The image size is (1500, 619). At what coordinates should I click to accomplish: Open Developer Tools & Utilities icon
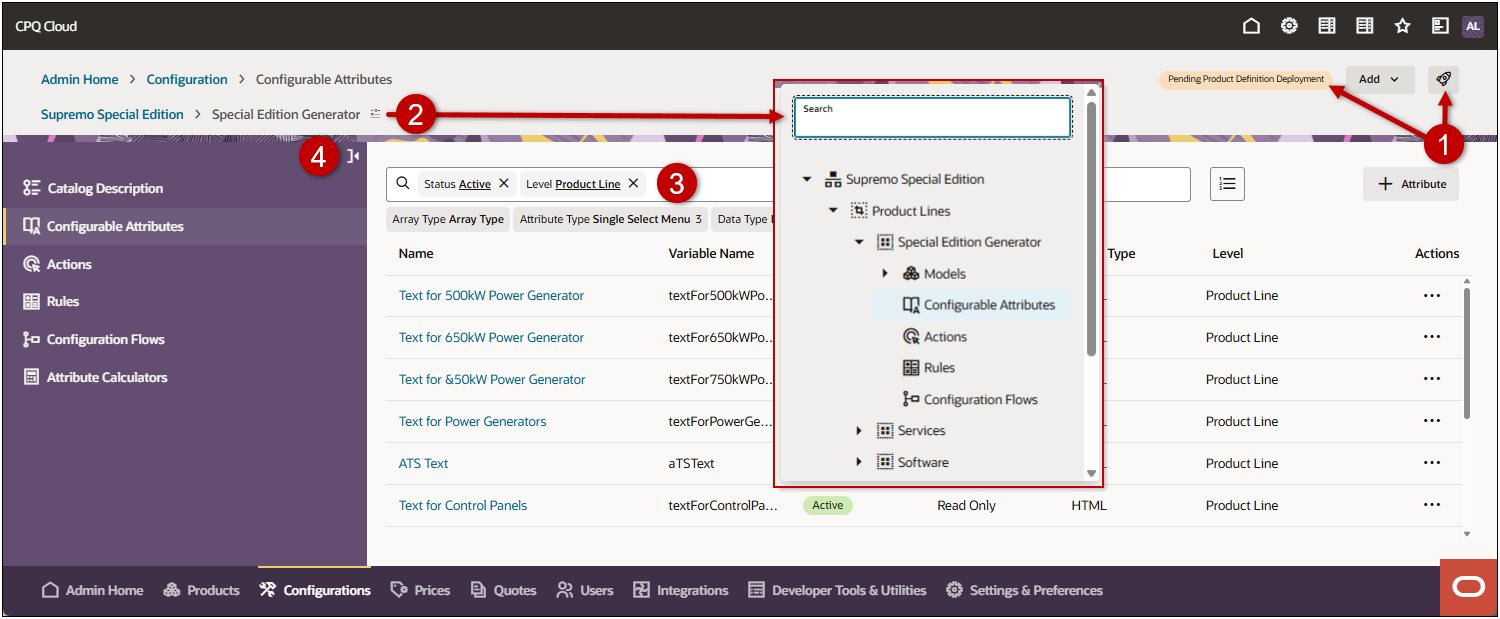(756, 590)
